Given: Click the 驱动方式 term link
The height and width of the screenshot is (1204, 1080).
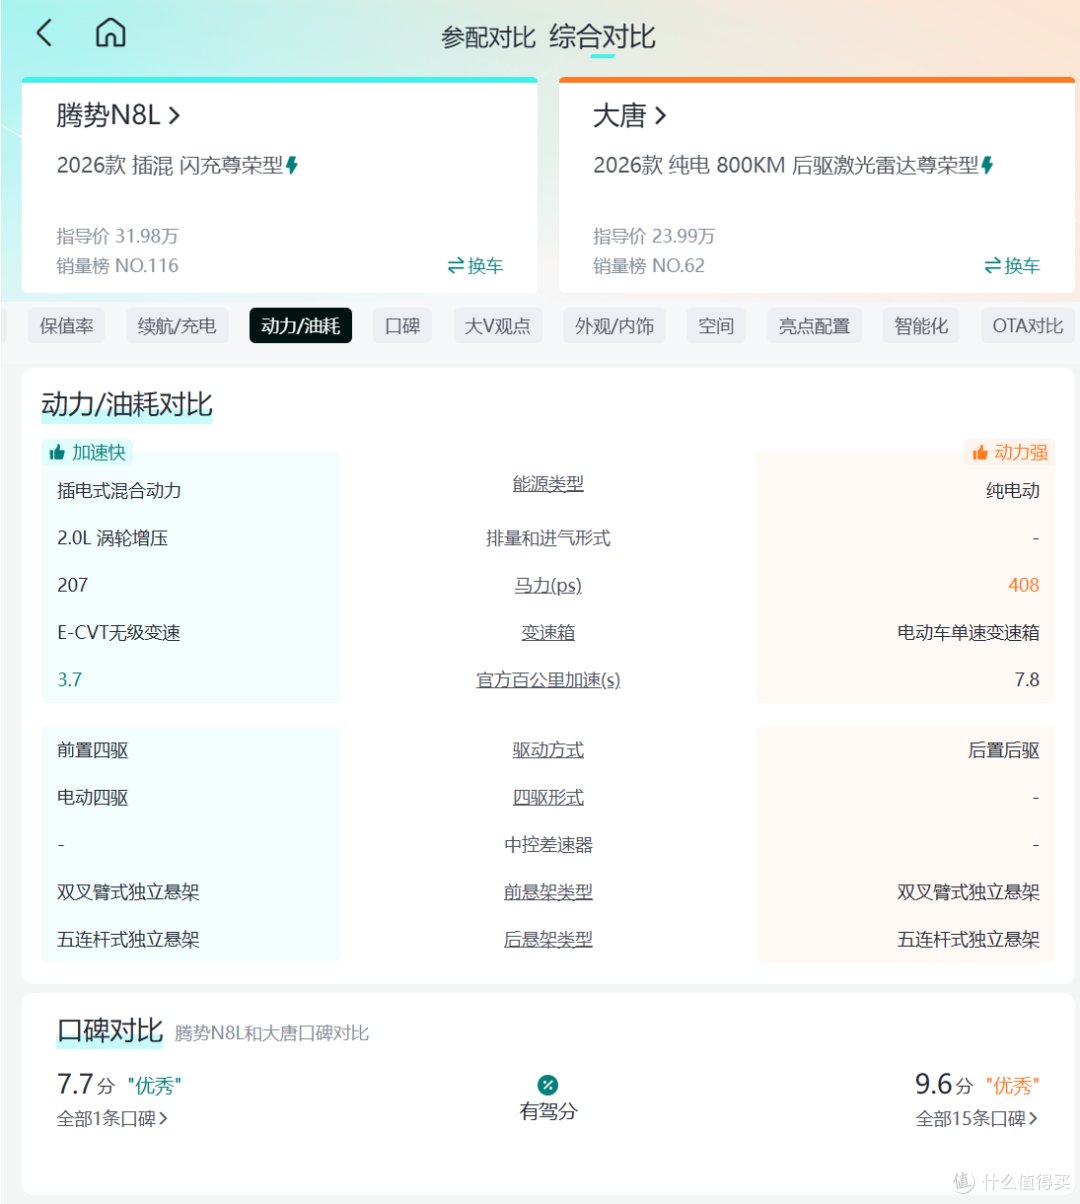Looking at the screenshot, I should tap(548, 750).
